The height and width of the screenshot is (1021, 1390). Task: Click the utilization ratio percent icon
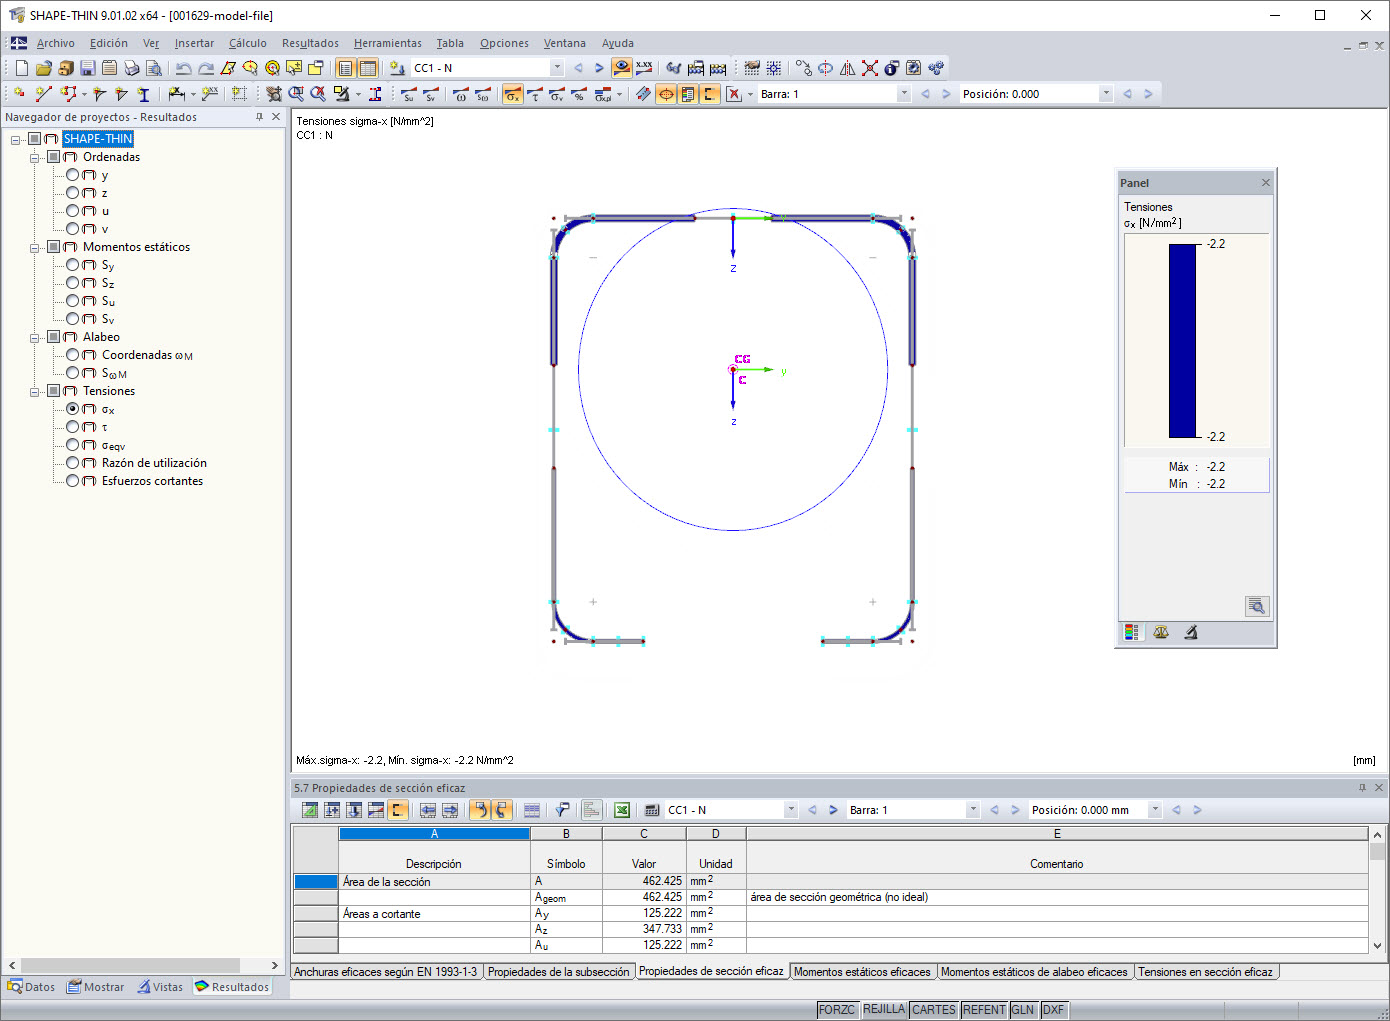click(579, 94)
